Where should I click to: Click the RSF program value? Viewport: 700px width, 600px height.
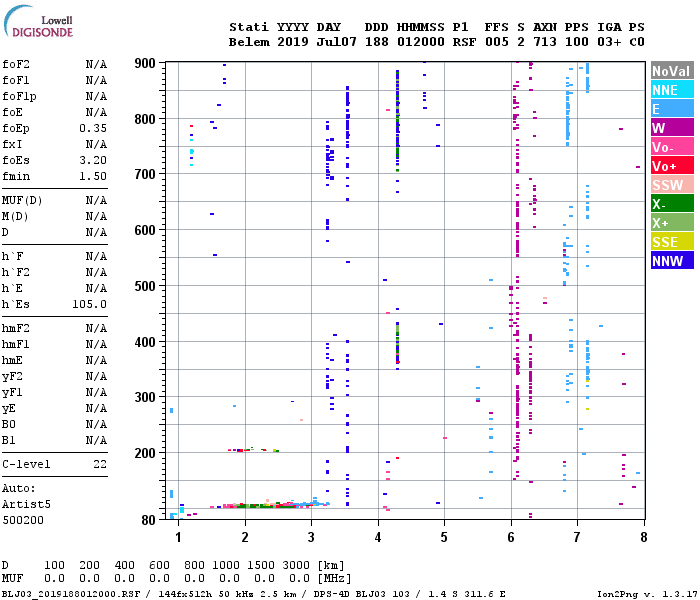(464, 42)
